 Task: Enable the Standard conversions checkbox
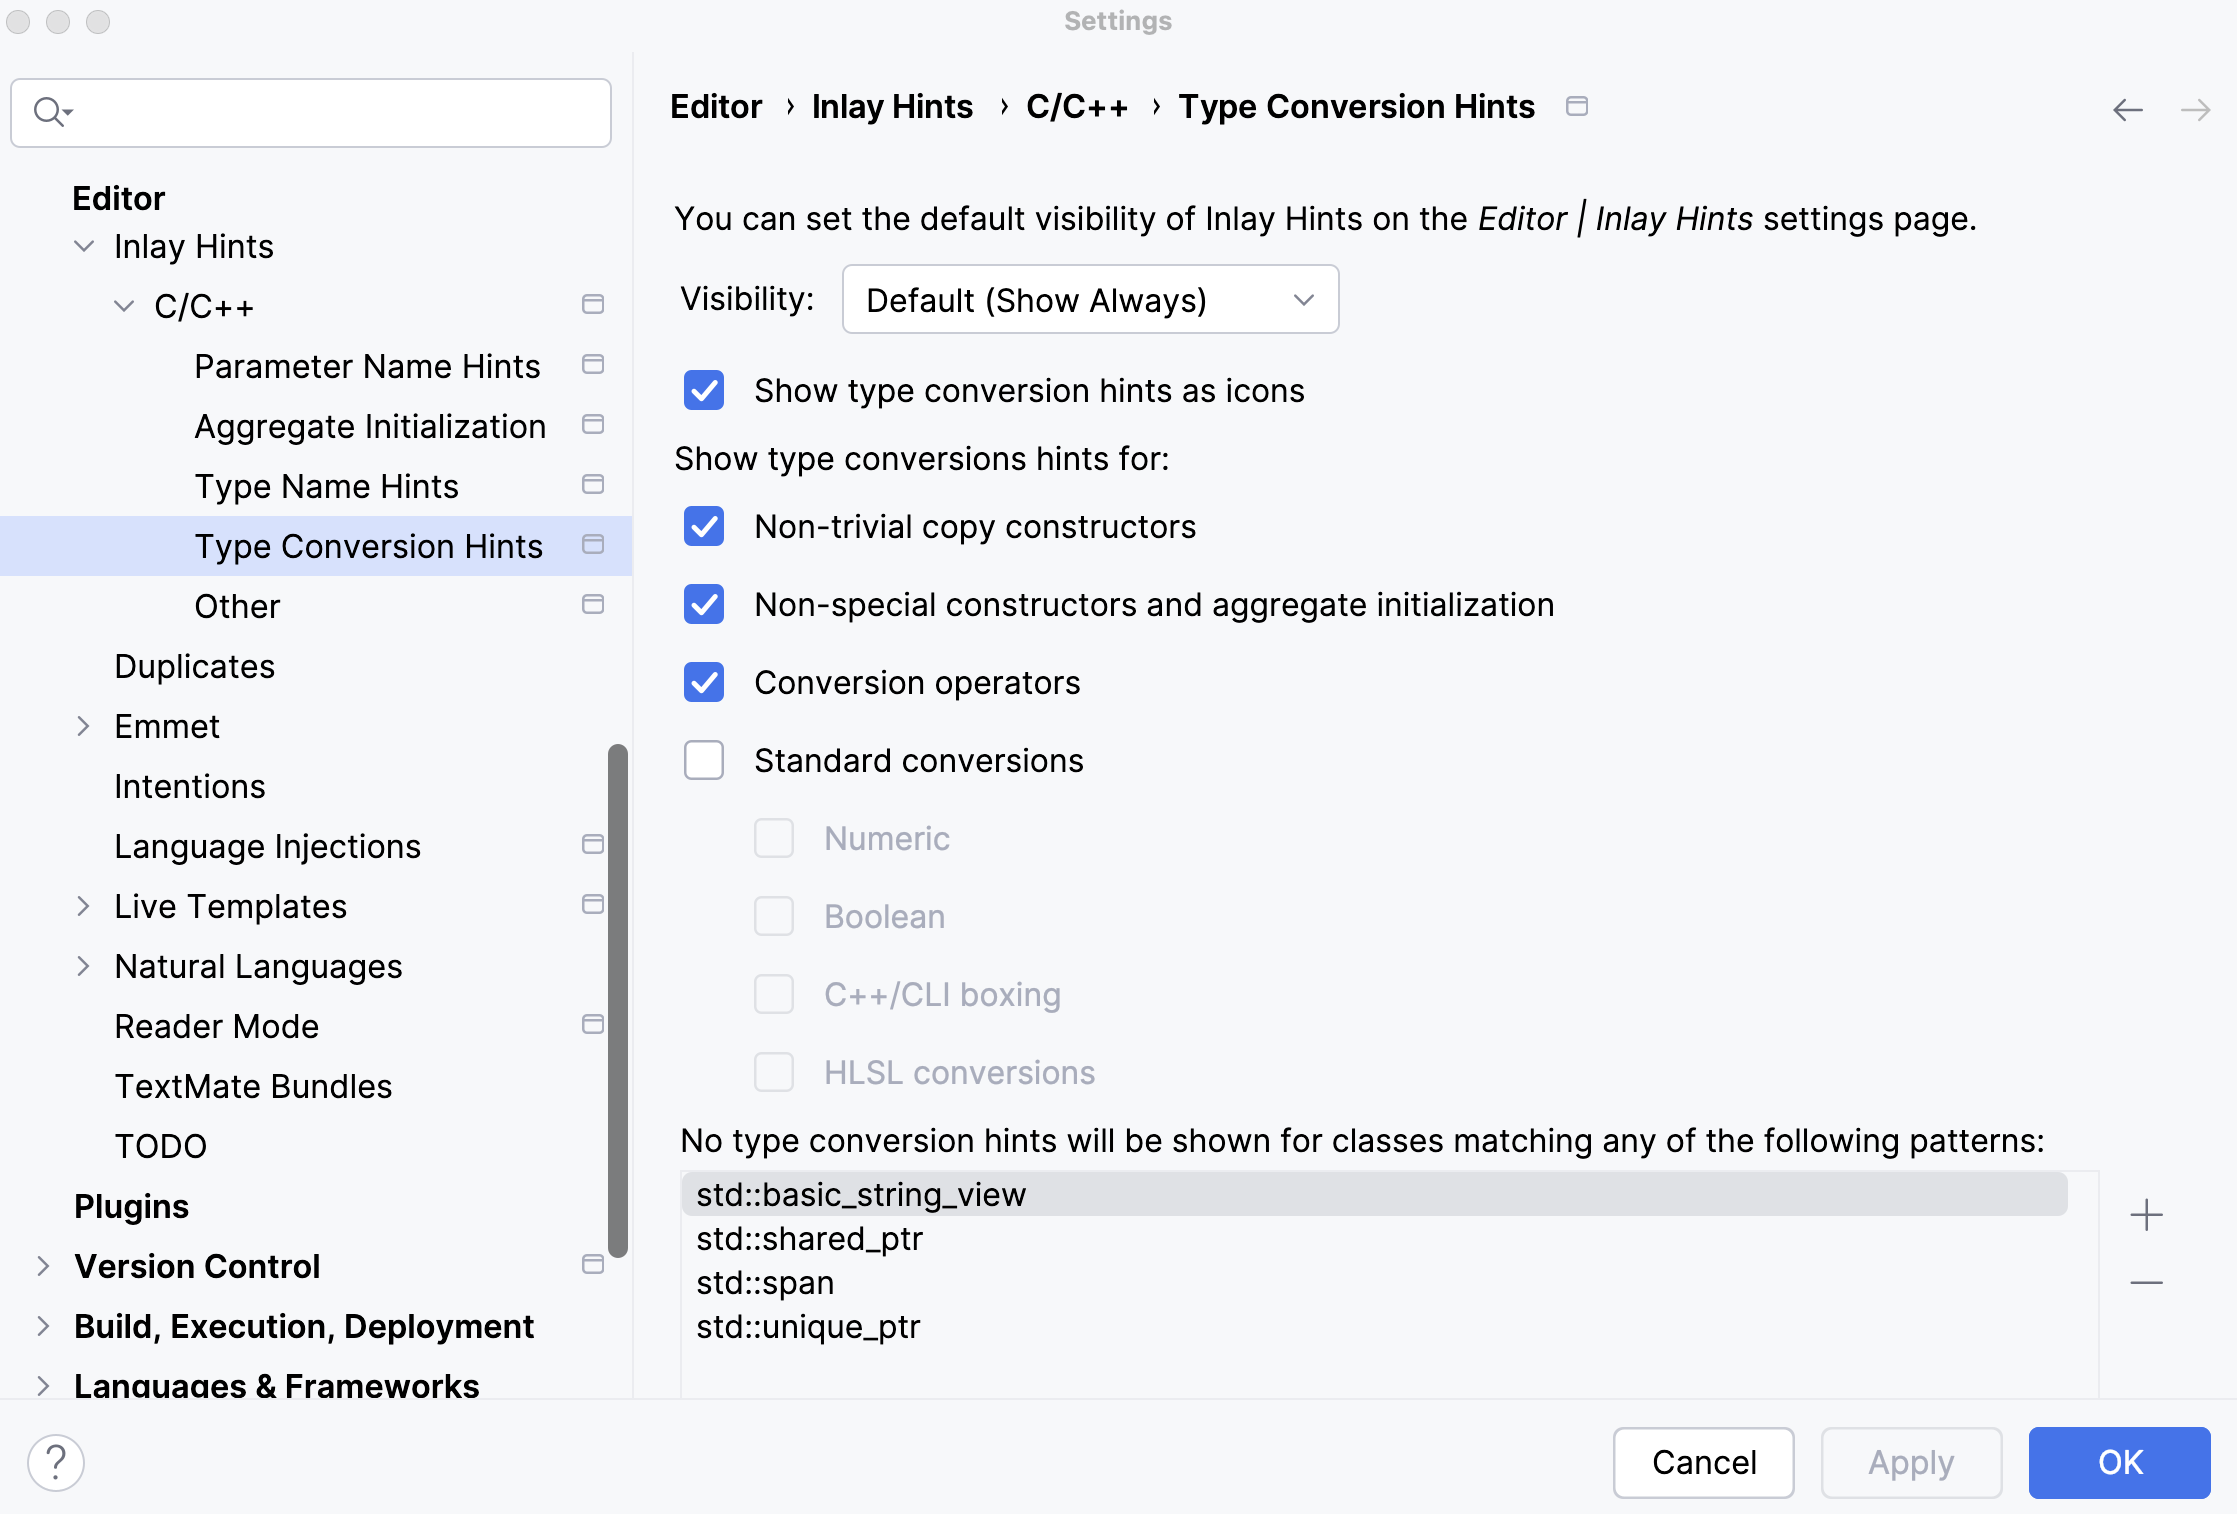coord(704,760)
